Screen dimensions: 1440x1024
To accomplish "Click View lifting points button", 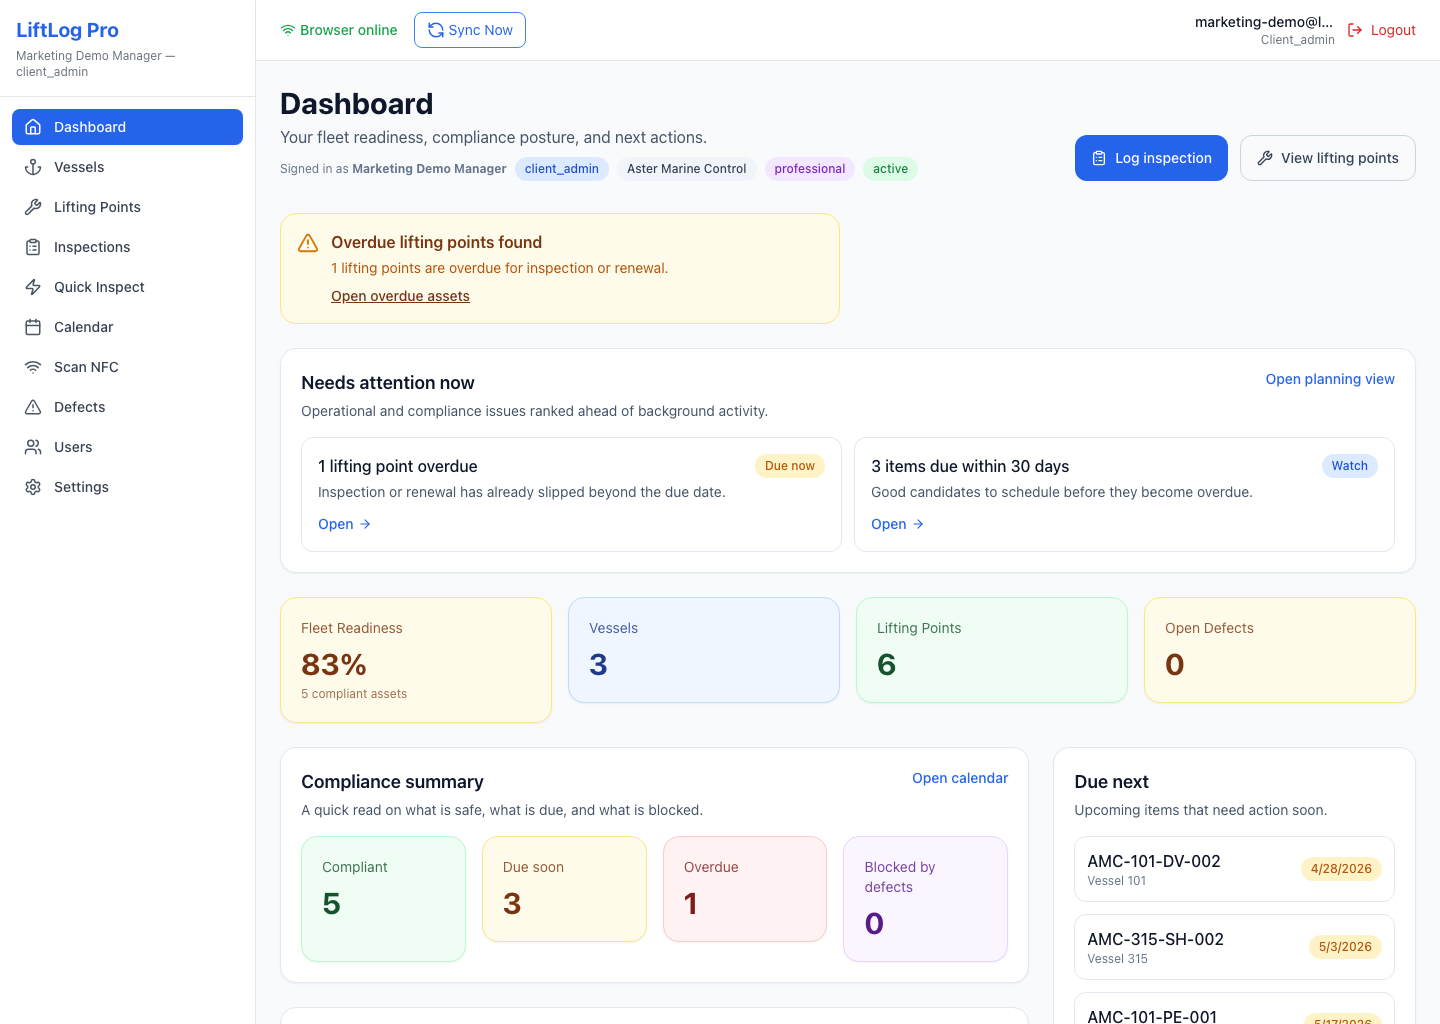I will [x=1328, y=158].
